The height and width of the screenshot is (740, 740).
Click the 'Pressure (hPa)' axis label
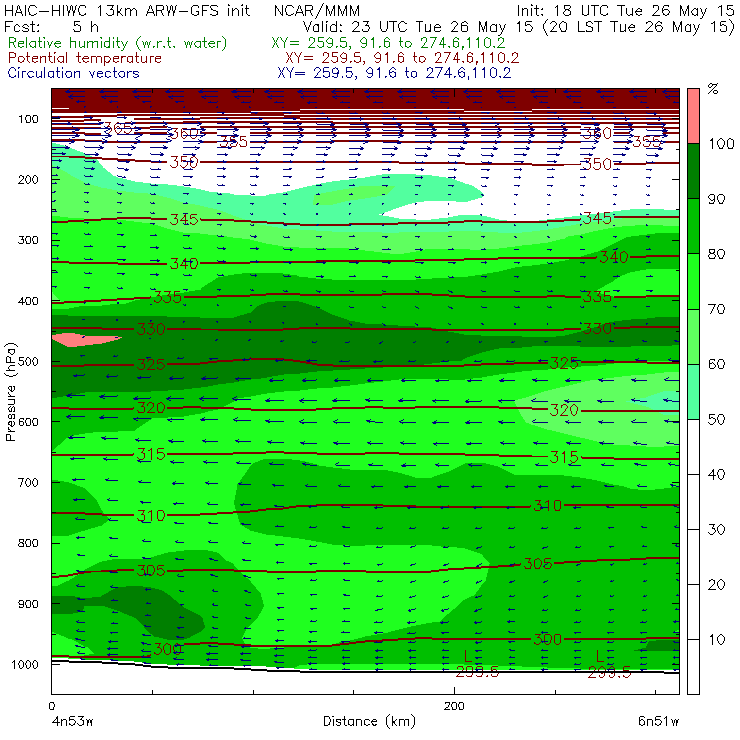click(11, 392)
